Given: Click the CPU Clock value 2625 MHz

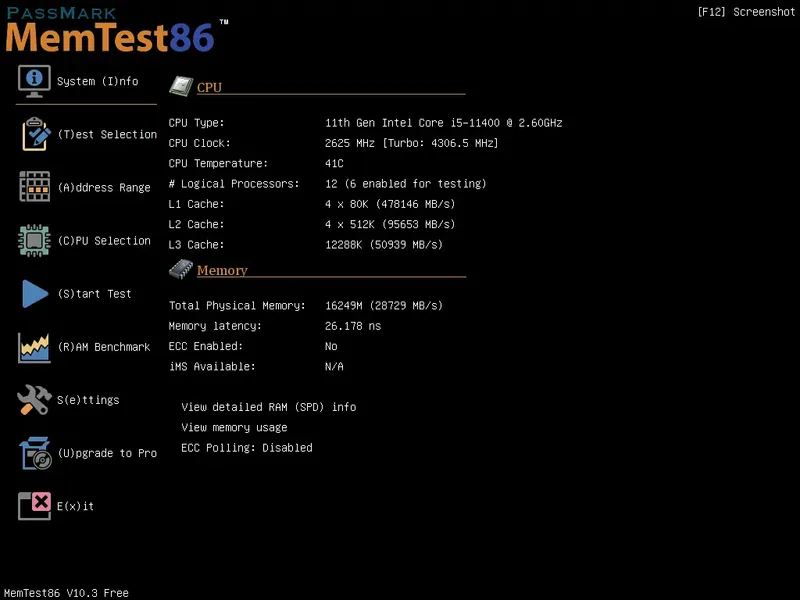Looking at the screenshot, I should 411,143.
